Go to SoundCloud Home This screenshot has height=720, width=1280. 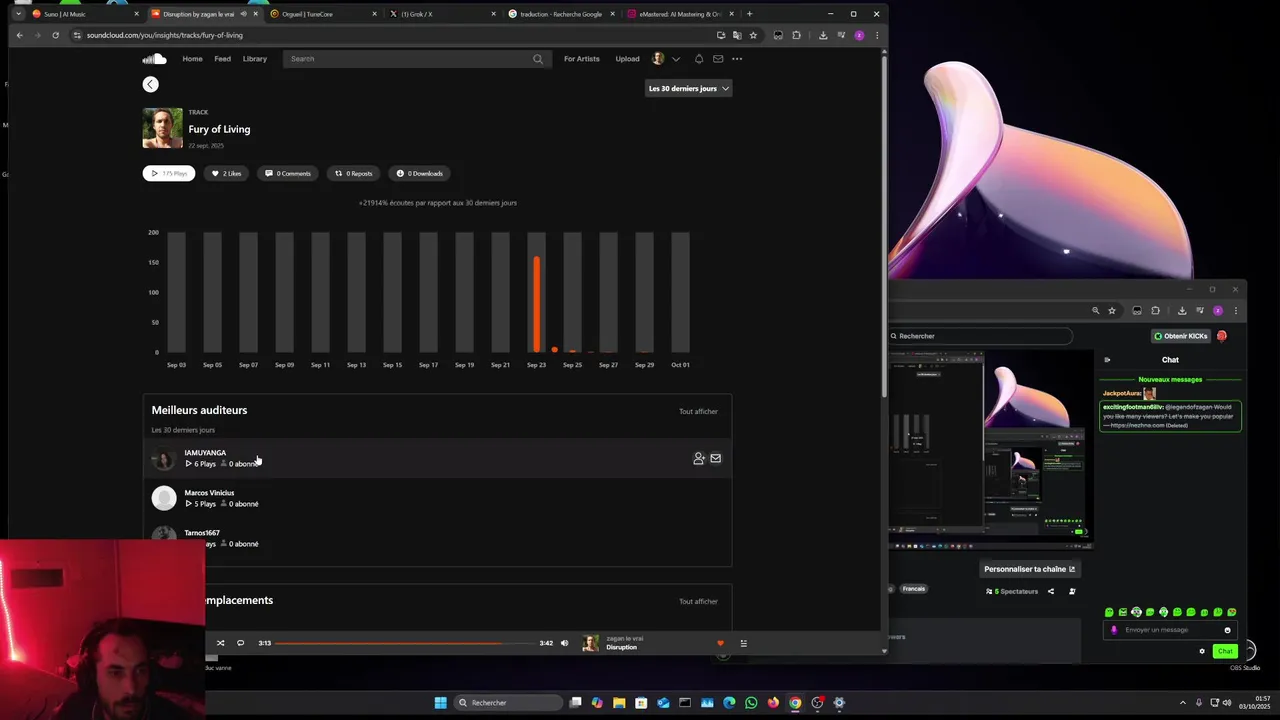(192, 59)
